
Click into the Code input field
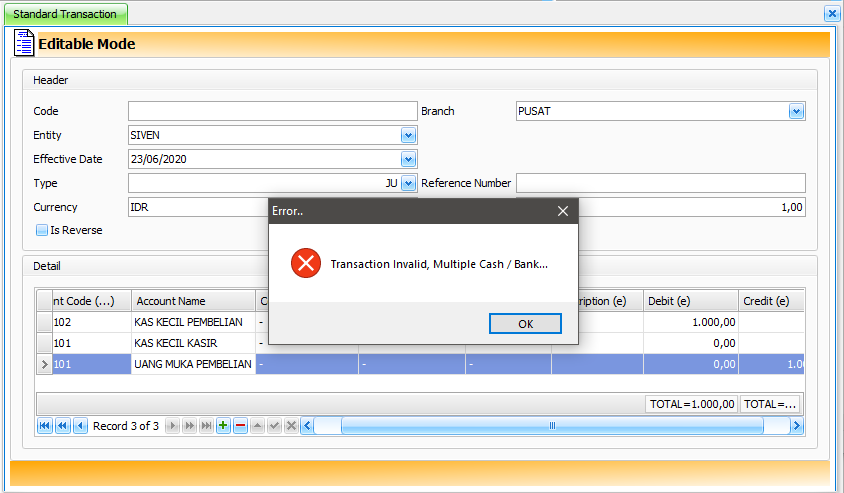272,111
